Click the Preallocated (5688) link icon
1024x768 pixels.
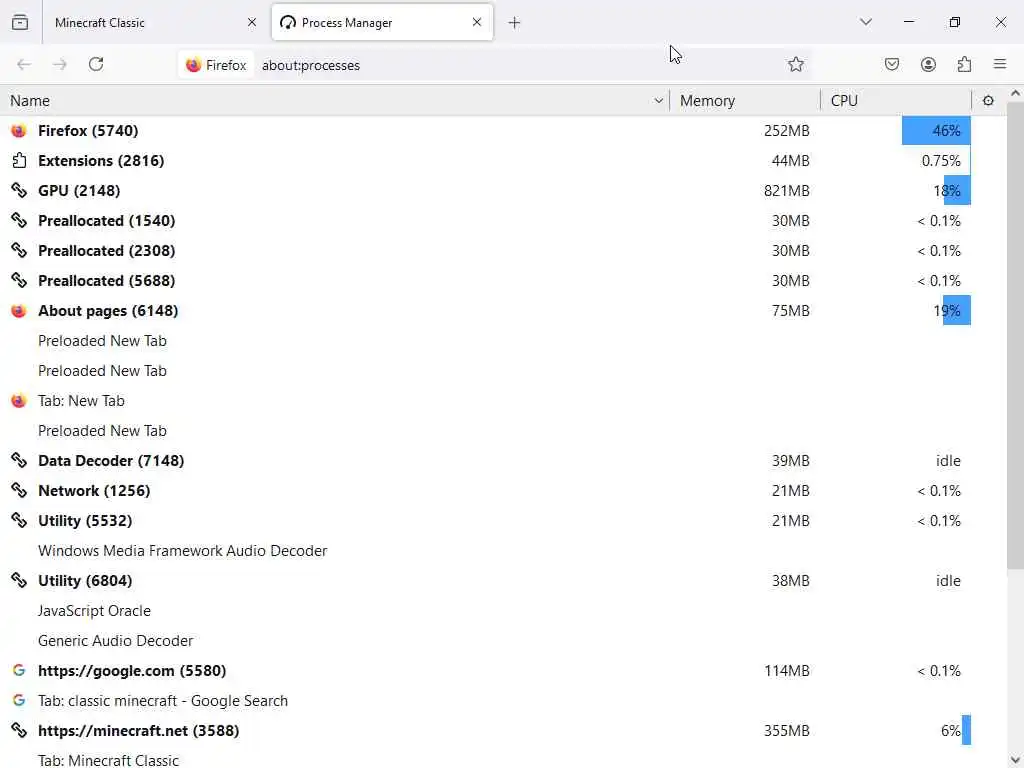(19, 281)
